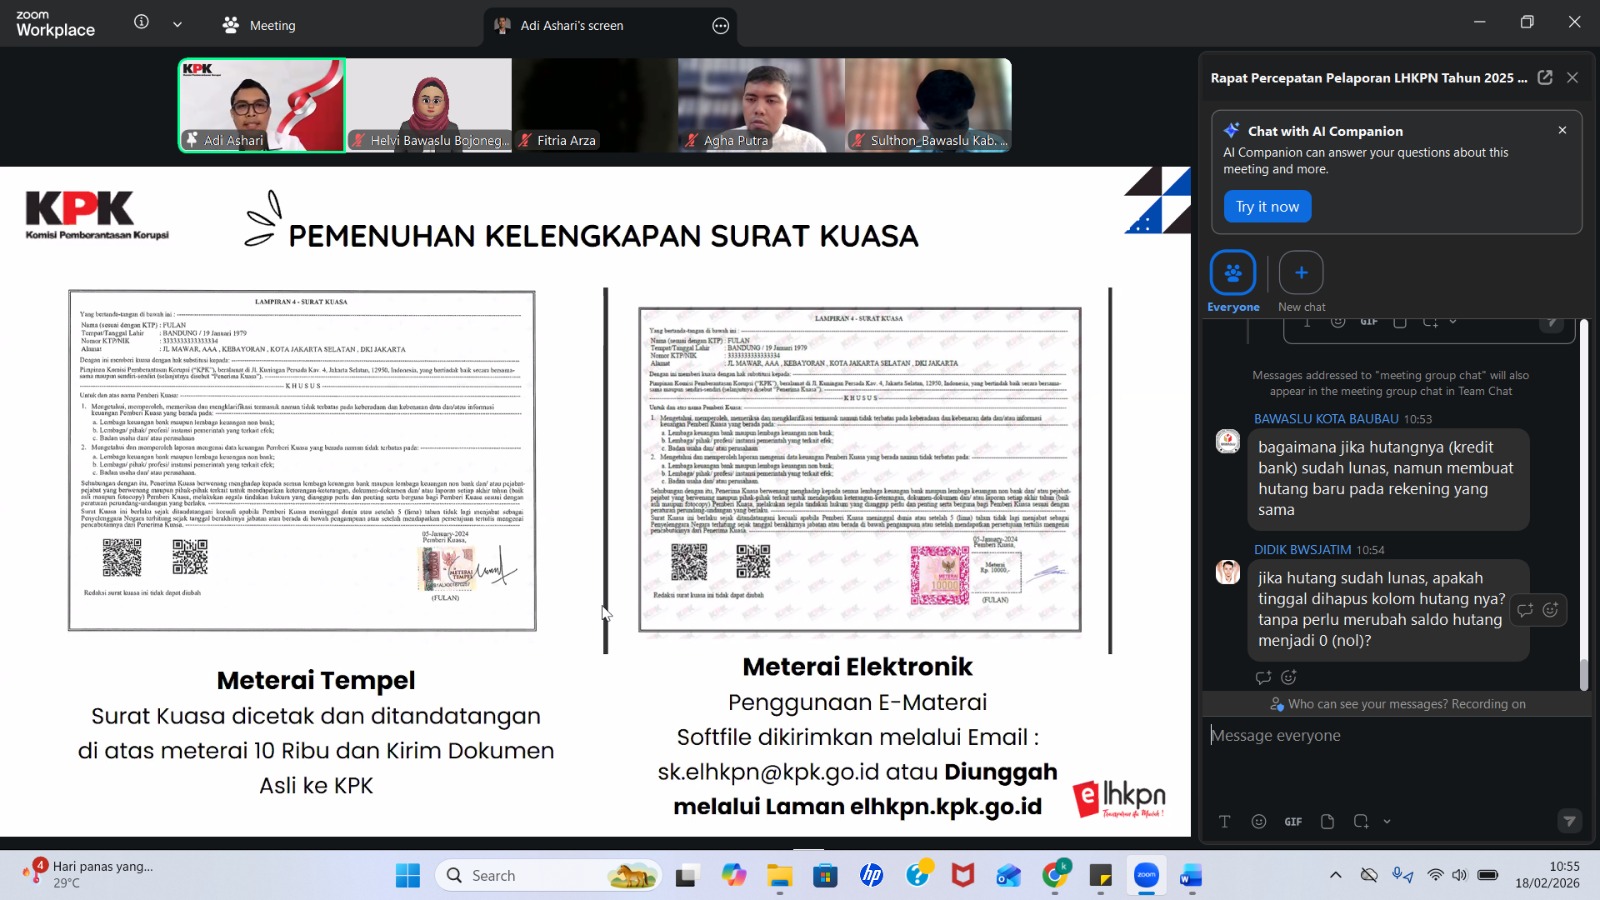Open the meeting information icon
This screenshot has height=900, width=1600.
pos(141,23)
